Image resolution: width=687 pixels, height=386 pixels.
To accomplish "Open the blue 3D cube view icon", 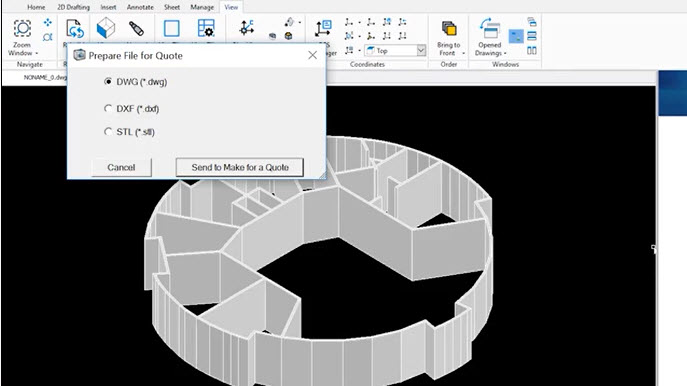I will (106, 28).
